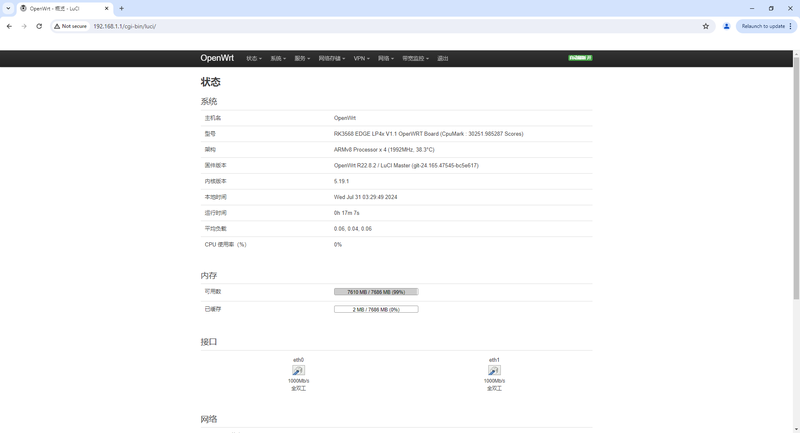Click the ARMv8 Processor architecture value

point(384,149)
